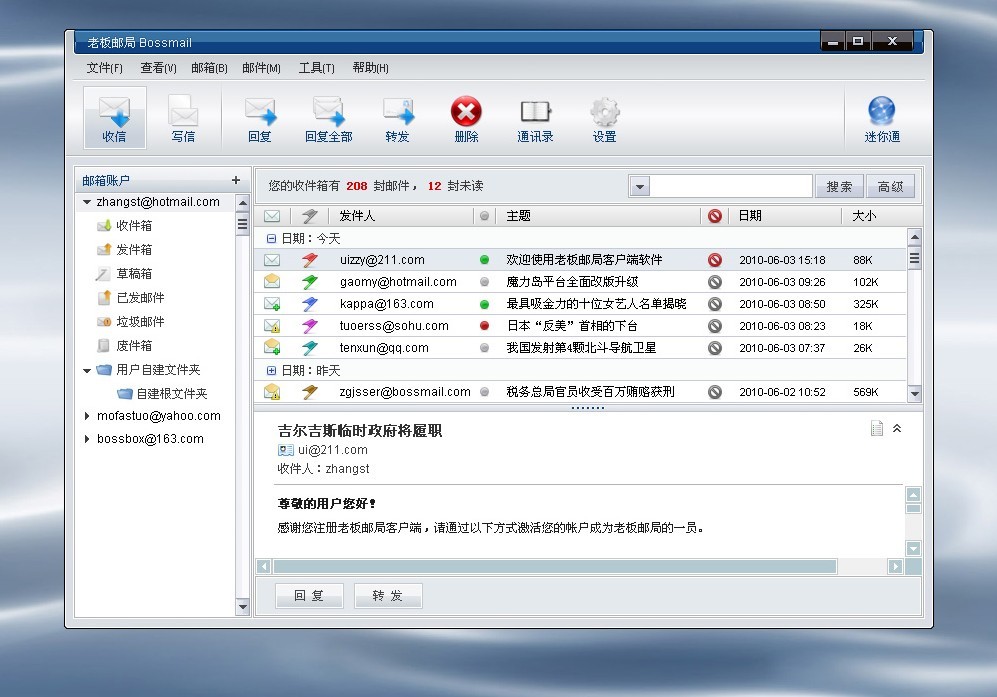This screenshot has width=997, height=697.
Task: Click the preview horizontal scrollbar thumb
Action: pos(554,567)
